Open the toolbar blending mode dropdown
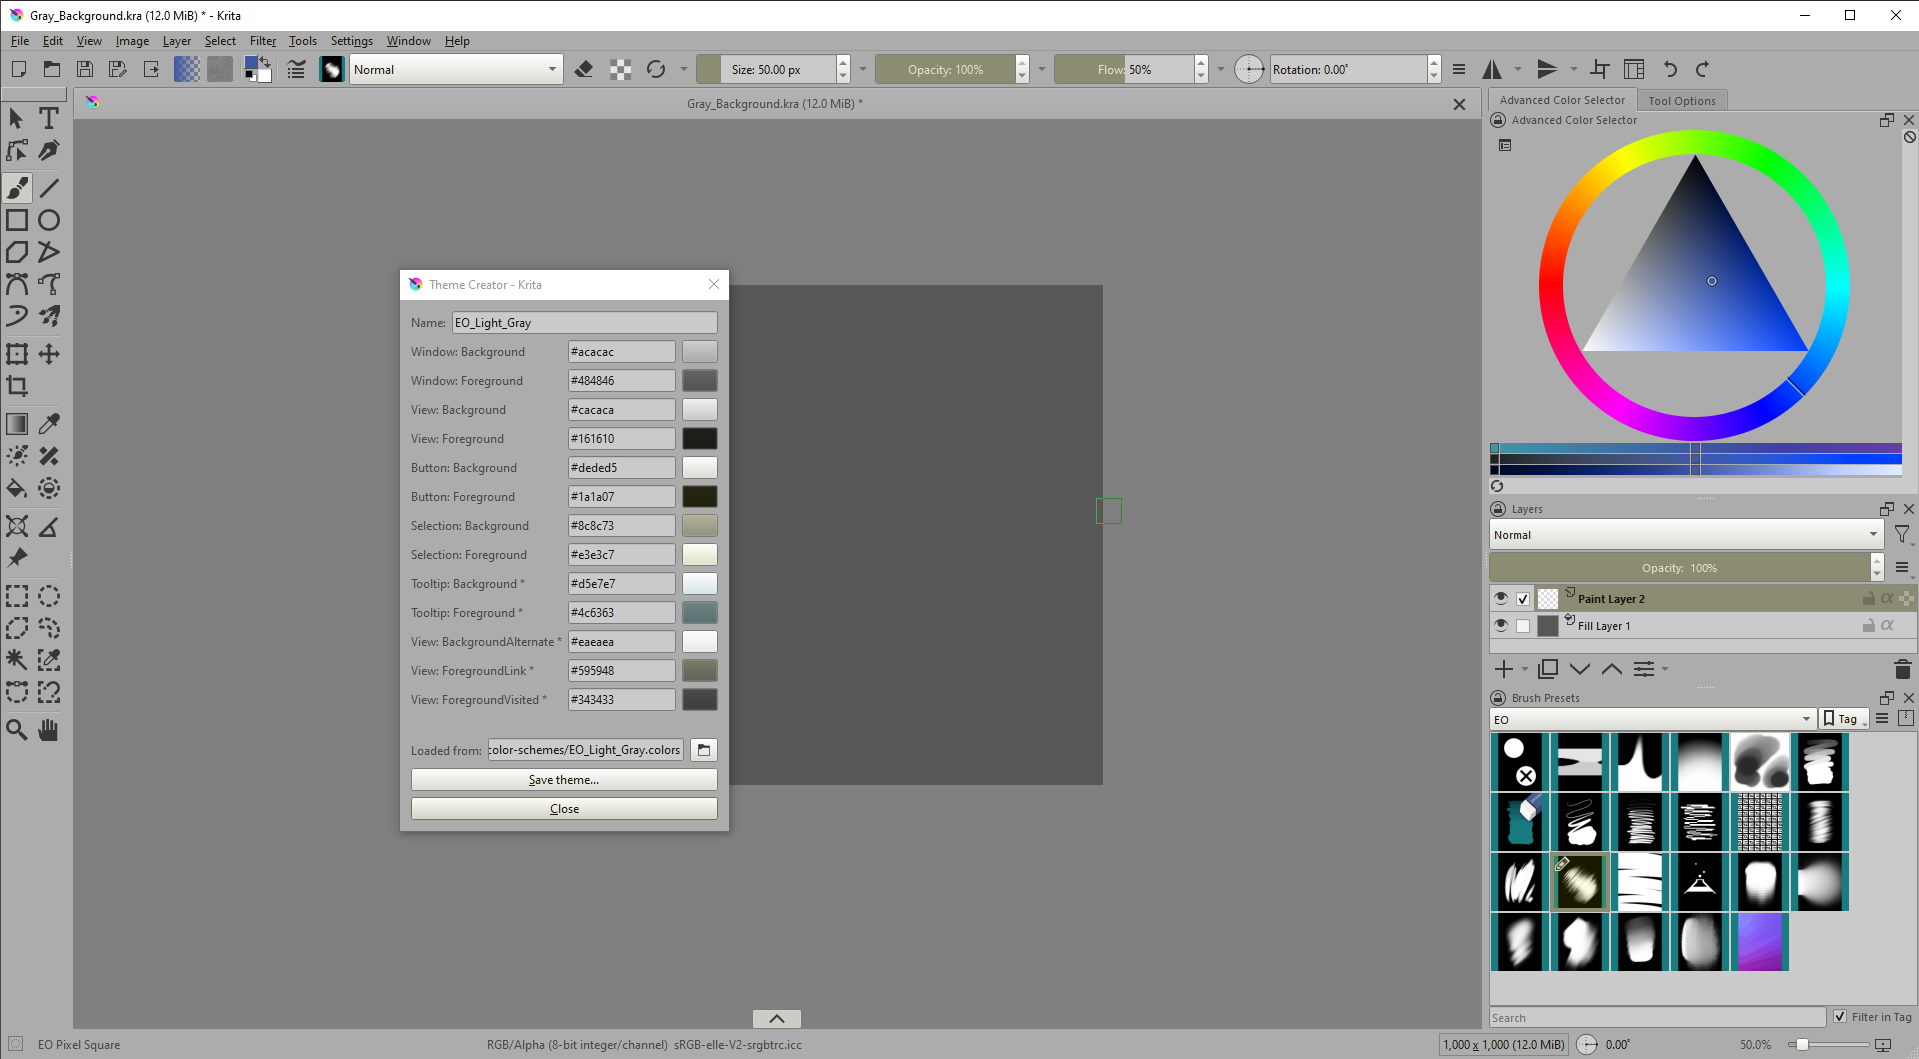Image resolution: width=1919 pixels, height=1059 pixels. coord(456,69)
